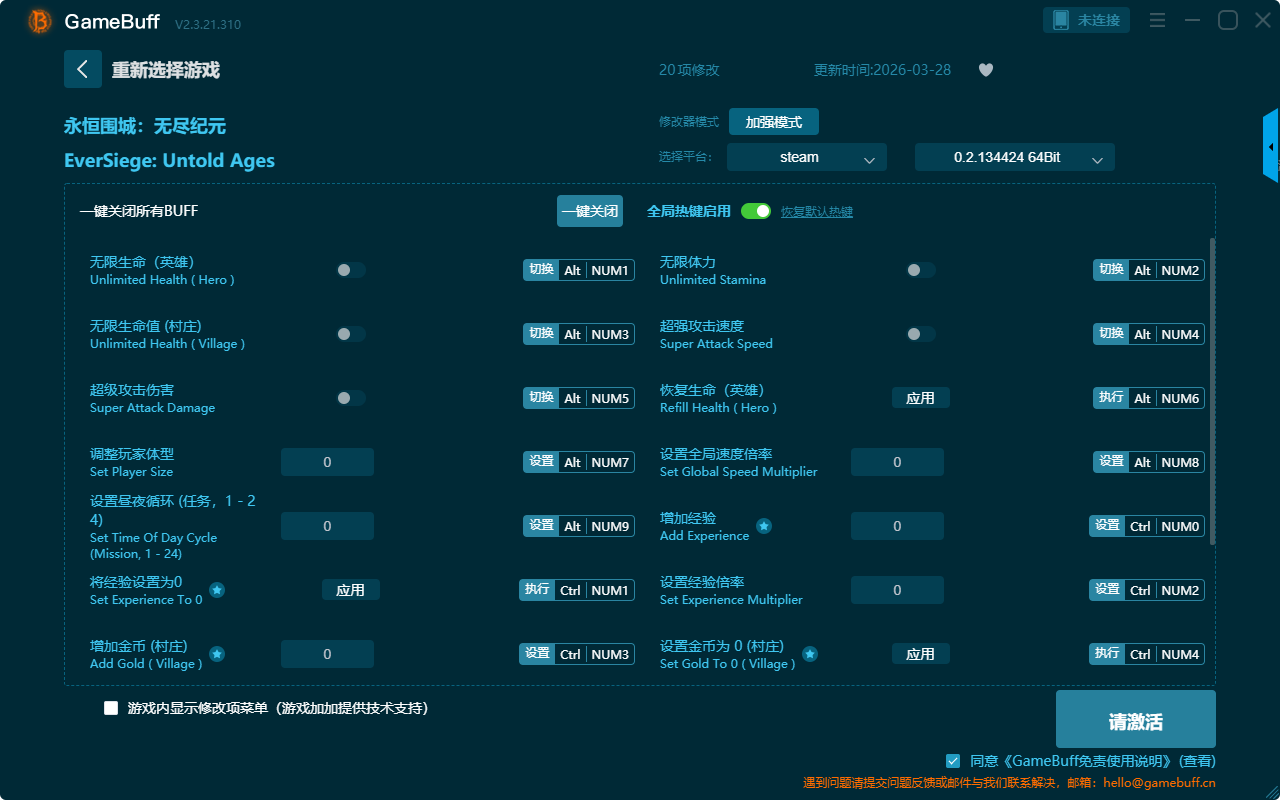Turn off the global hotkey toggle
This screenshot has height=800, width=1280.
coord(756,211)
